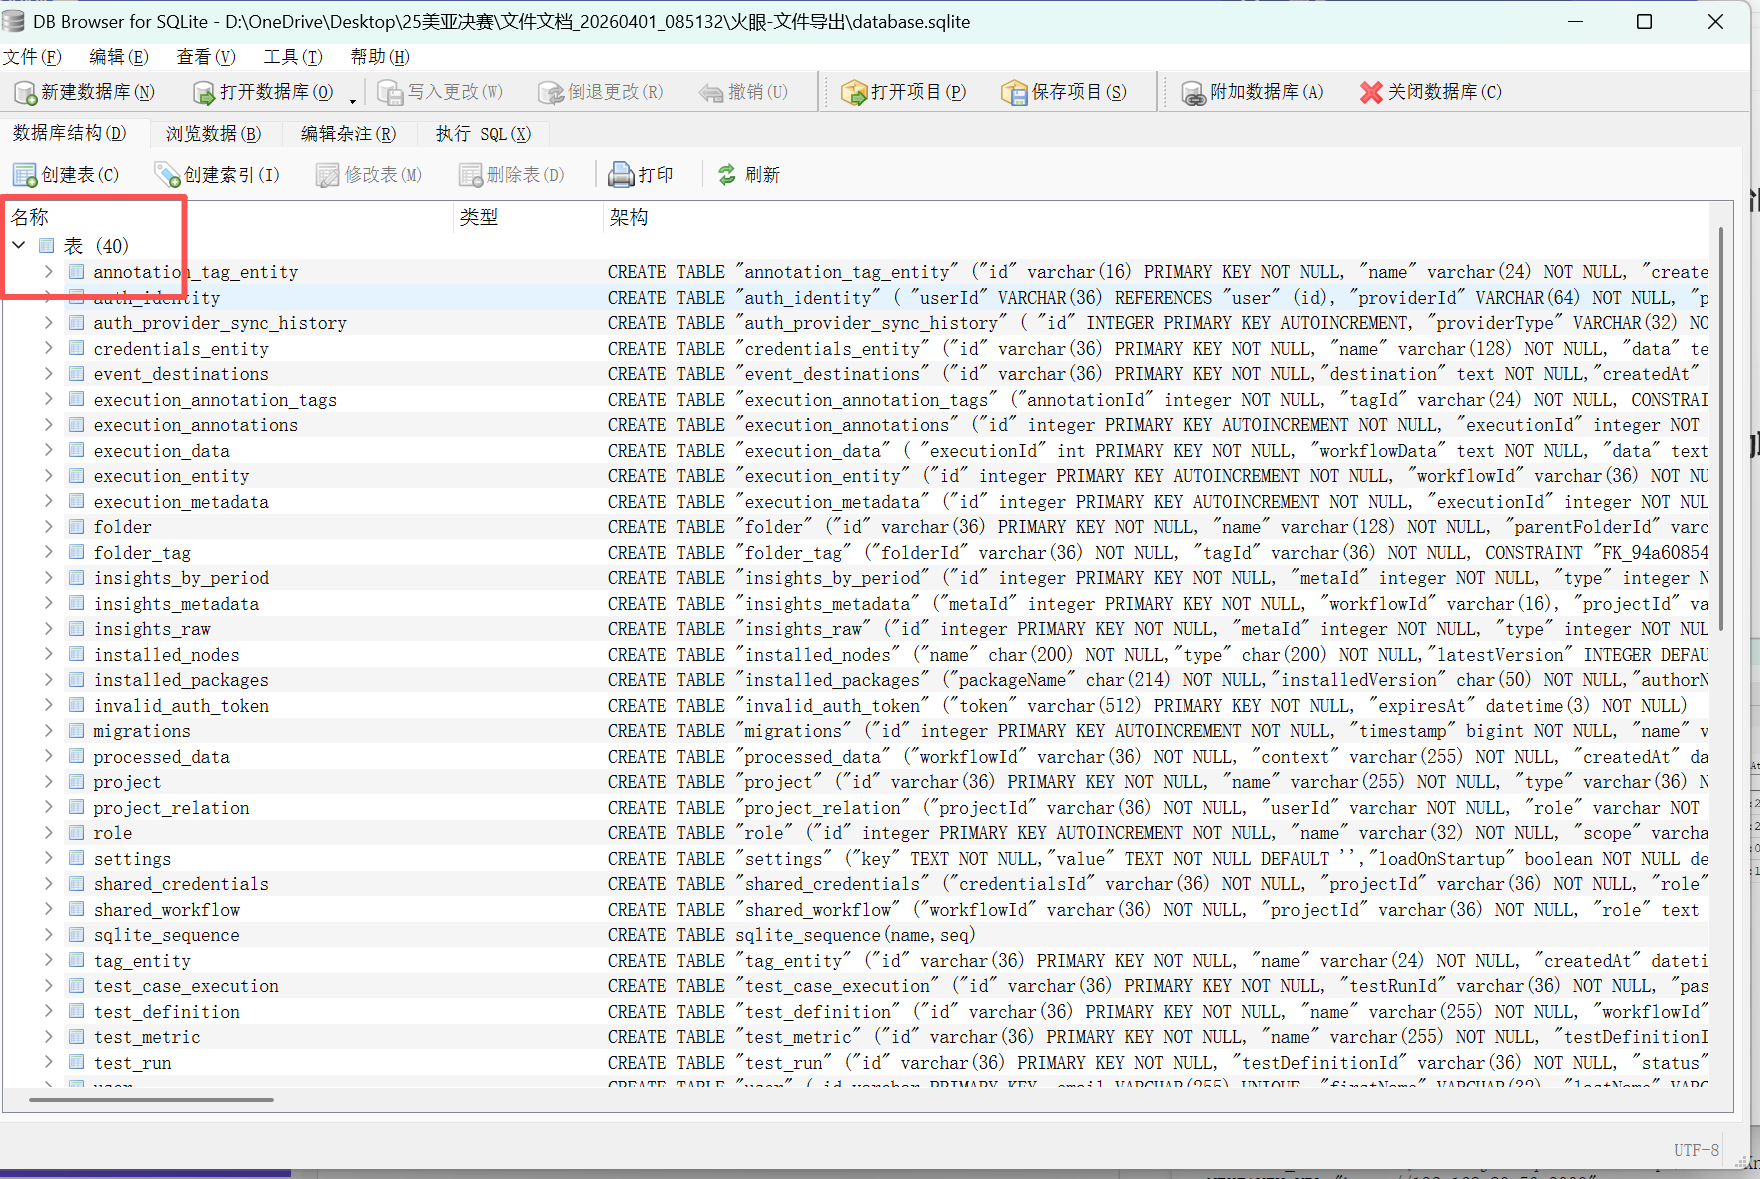Click table icon beside auth_provider_sync_history

[x=76, y=323]
